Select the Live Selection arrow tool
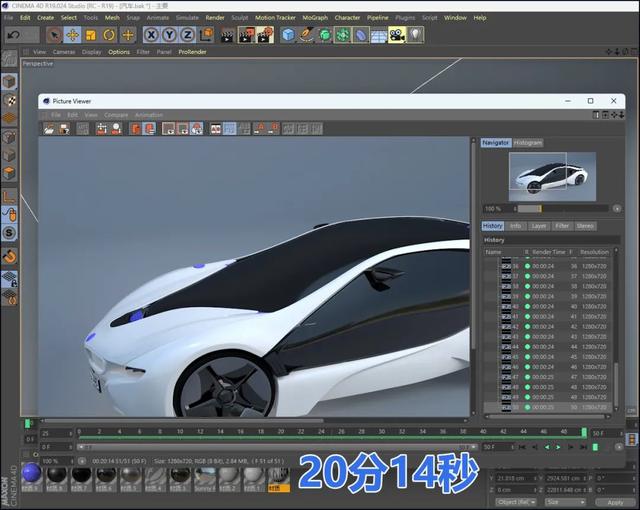 [x=54, y=35]
